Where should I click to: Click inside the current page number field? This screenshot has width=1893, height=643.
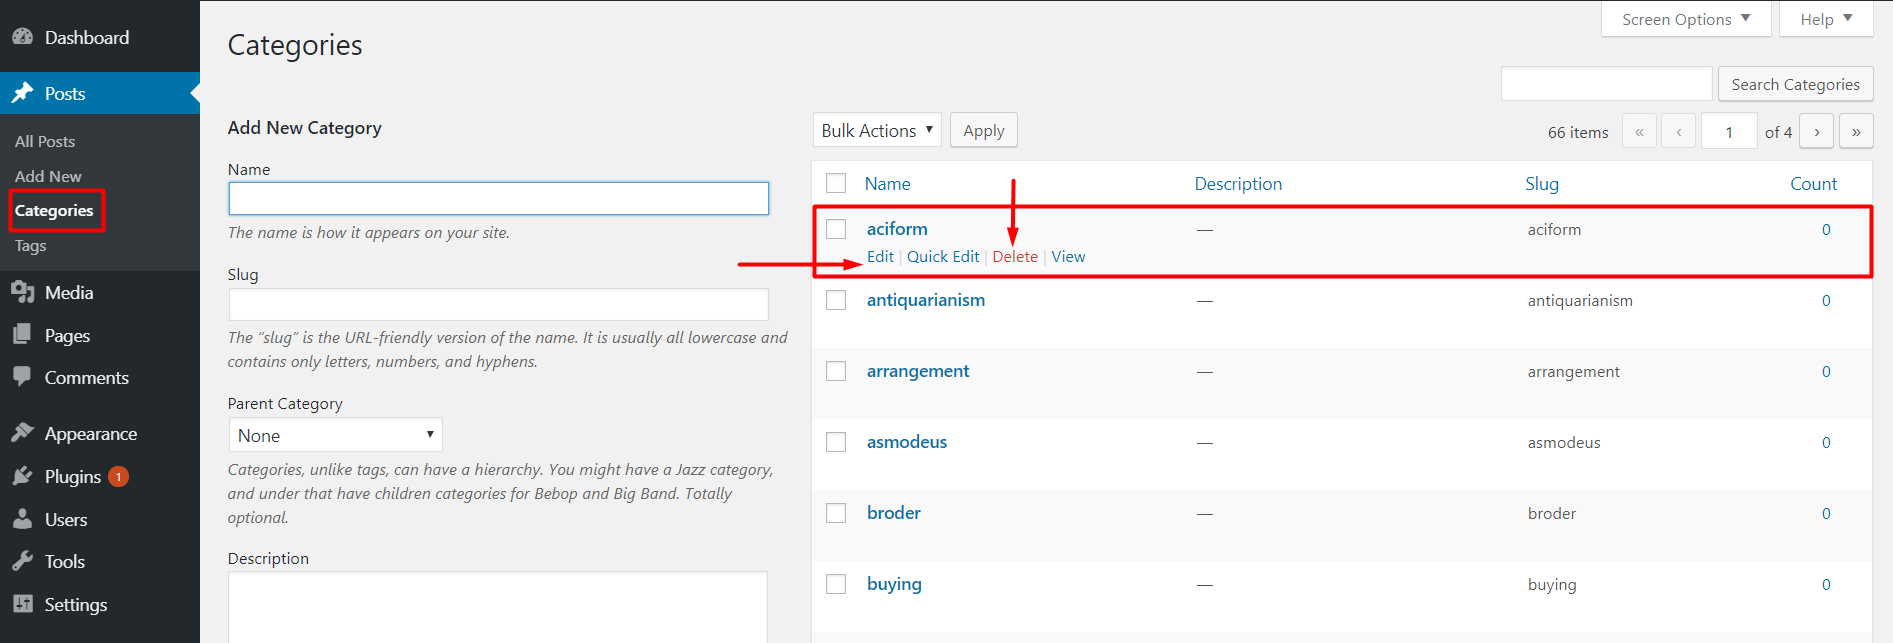(1729, 130)
